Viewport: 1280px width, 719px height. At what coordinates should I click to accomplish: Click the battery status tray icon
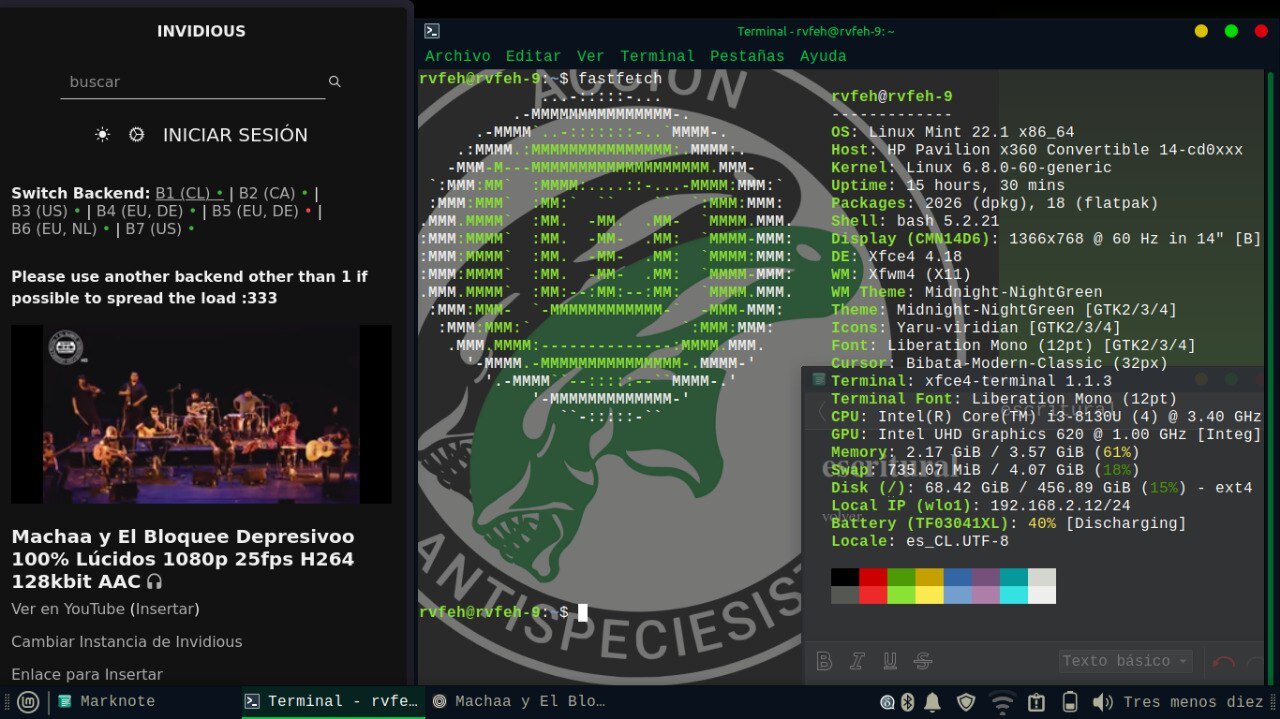(1070, 702)
